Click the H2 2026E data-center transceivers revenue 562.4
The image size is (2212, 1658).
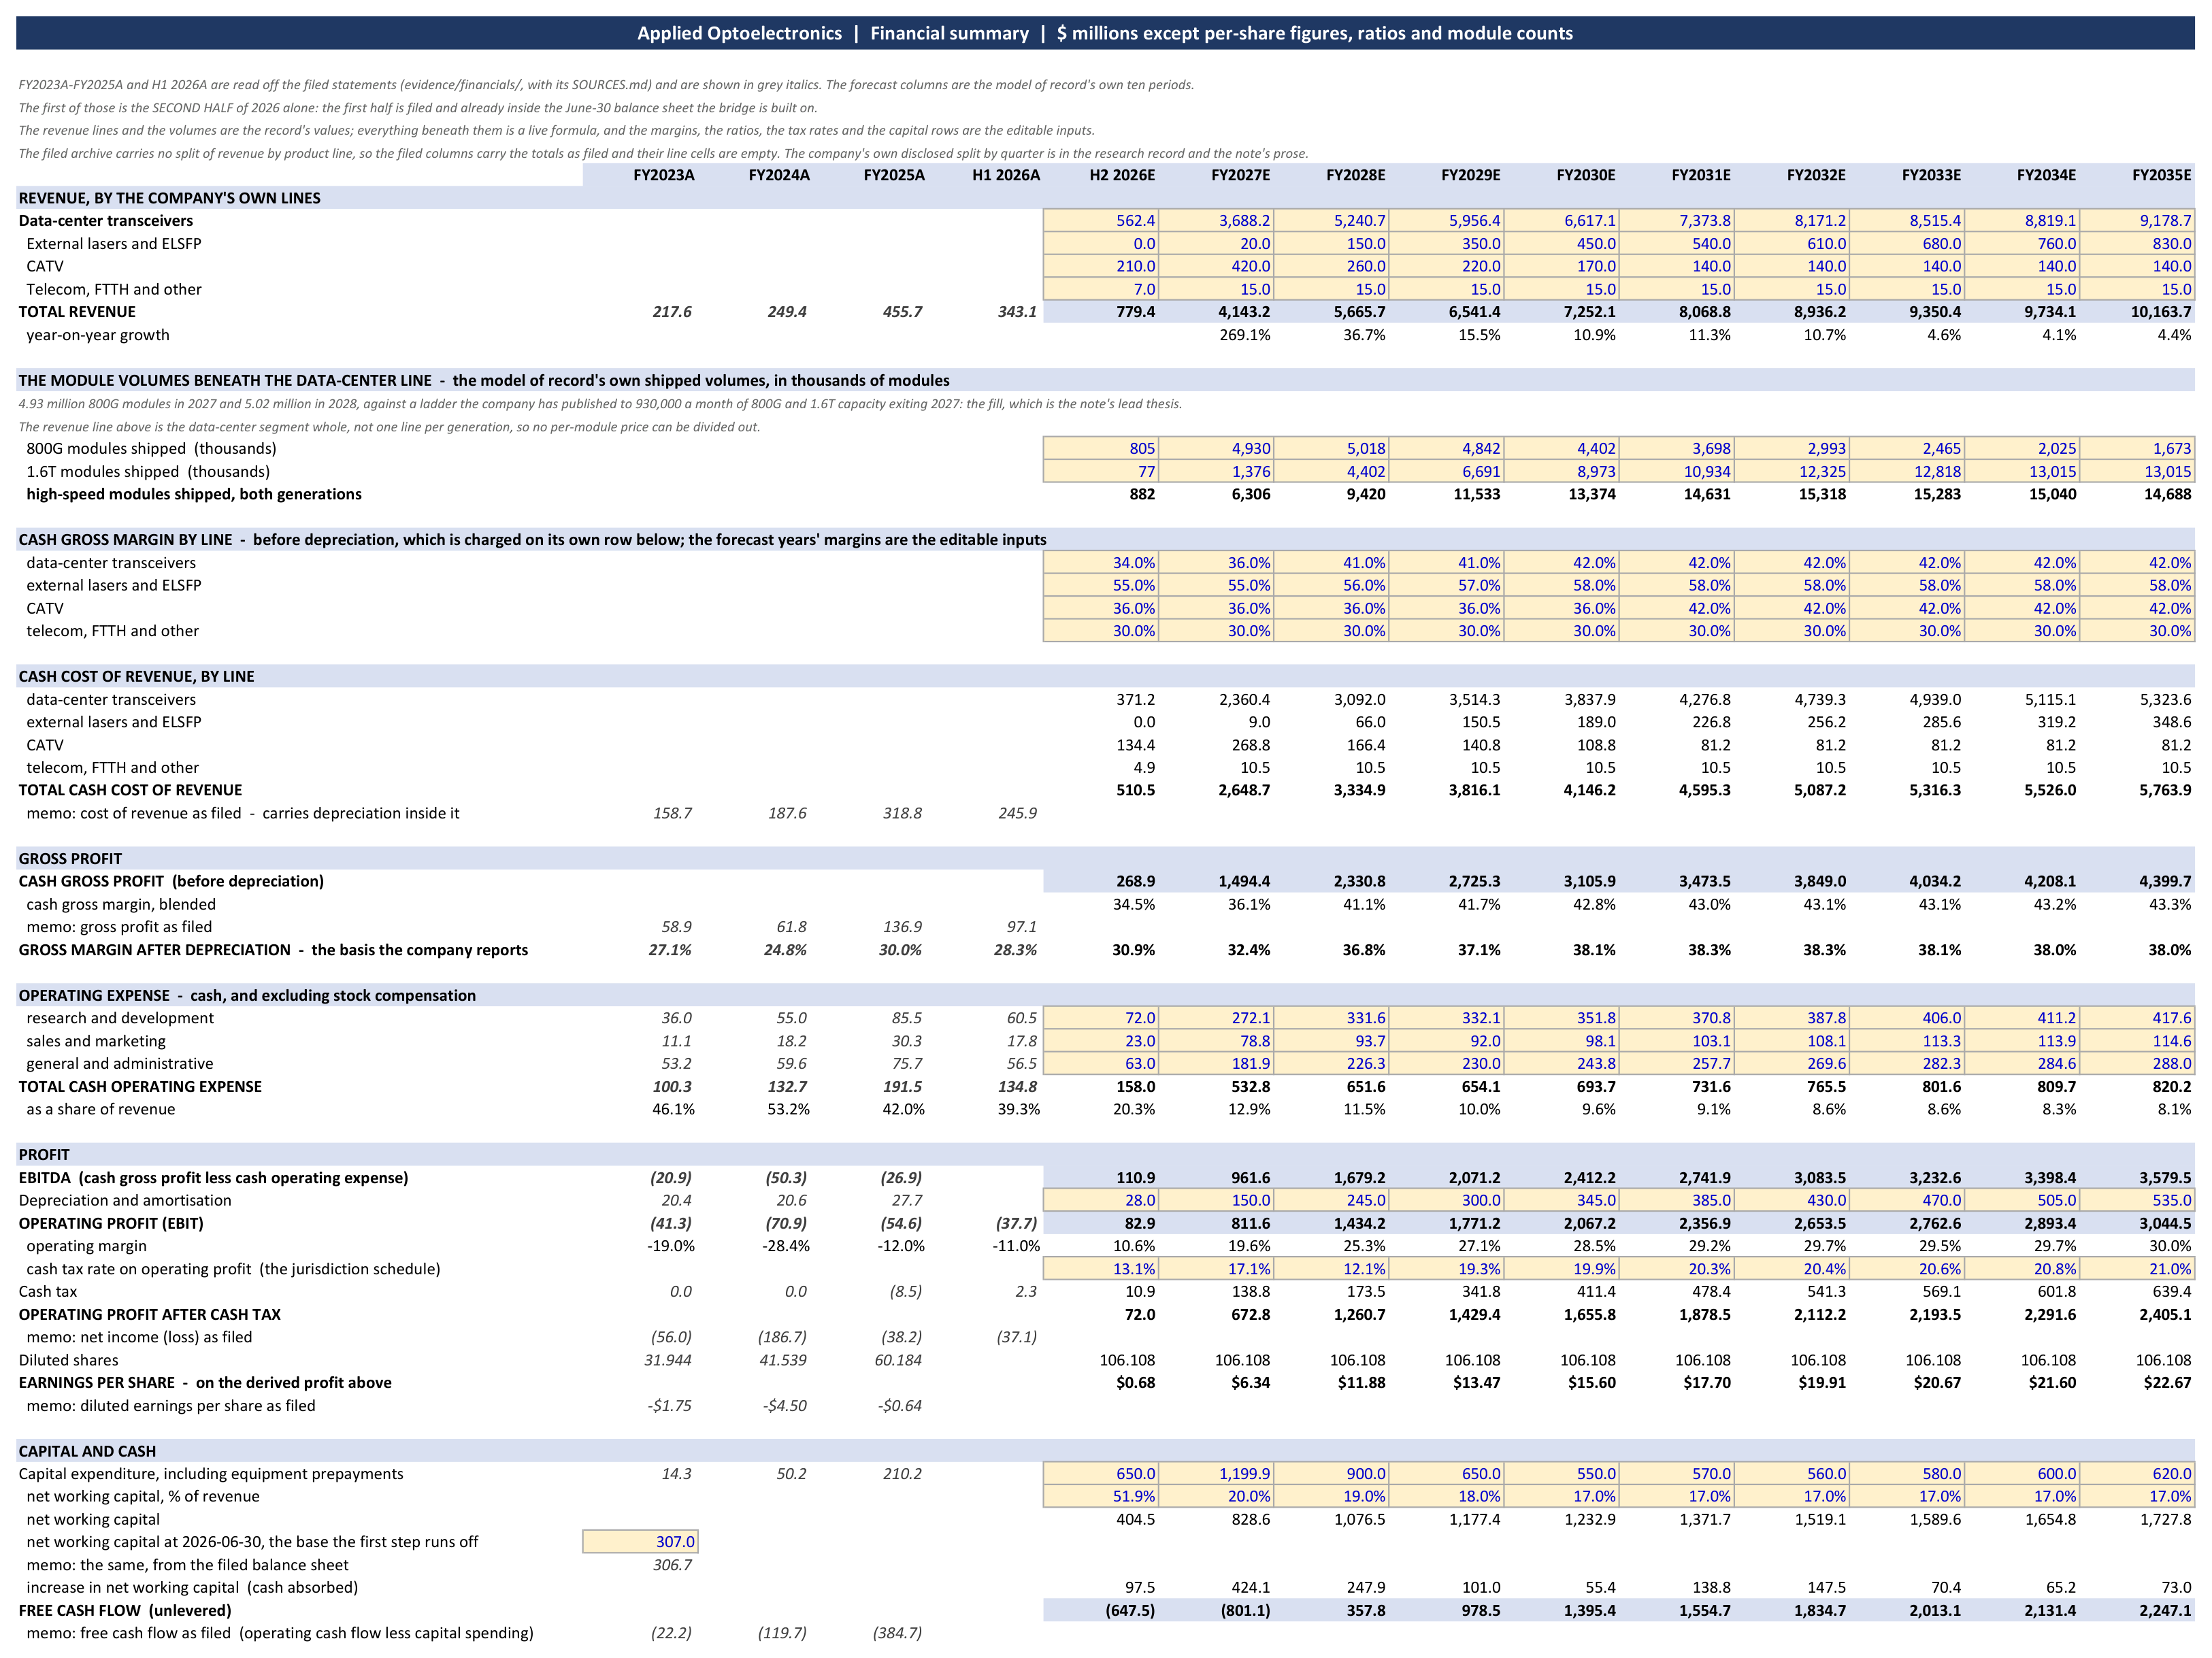[1101, 220]
